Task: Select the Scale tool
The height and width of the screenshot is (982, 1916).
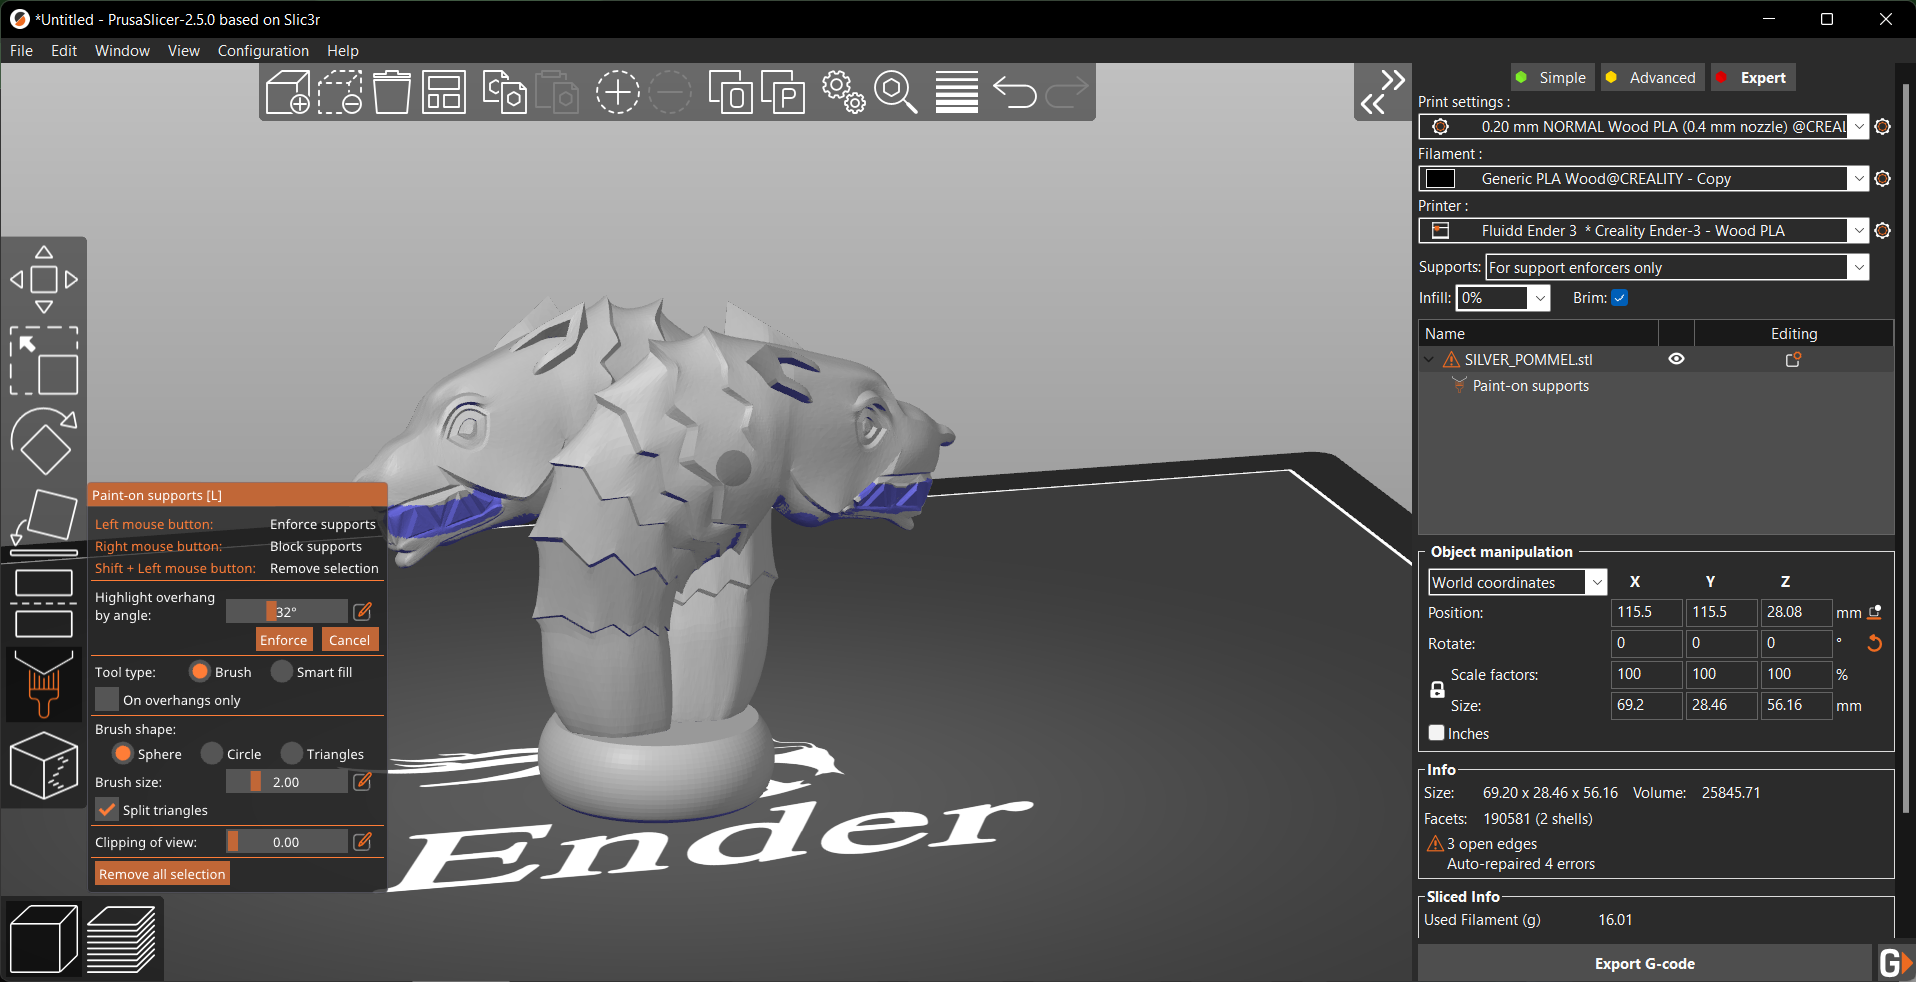Action: pos(44,361)
